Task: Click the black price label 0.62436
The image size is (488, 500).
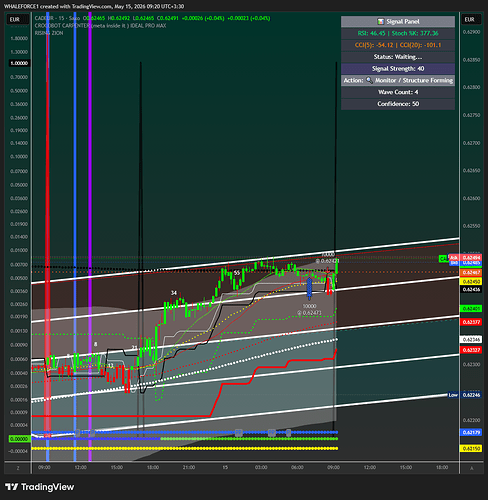Action: click(x=470, y=289)
